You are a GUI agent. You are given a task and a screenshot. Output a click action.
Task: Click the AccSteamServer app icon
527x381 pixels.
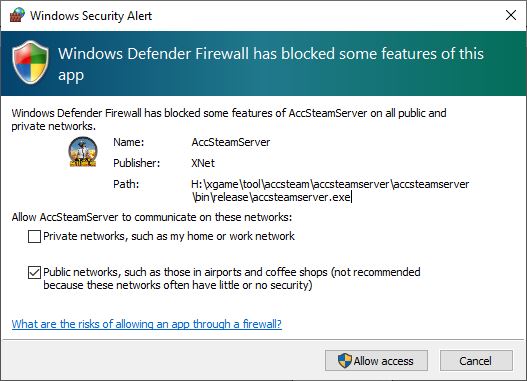coord(83,152)
